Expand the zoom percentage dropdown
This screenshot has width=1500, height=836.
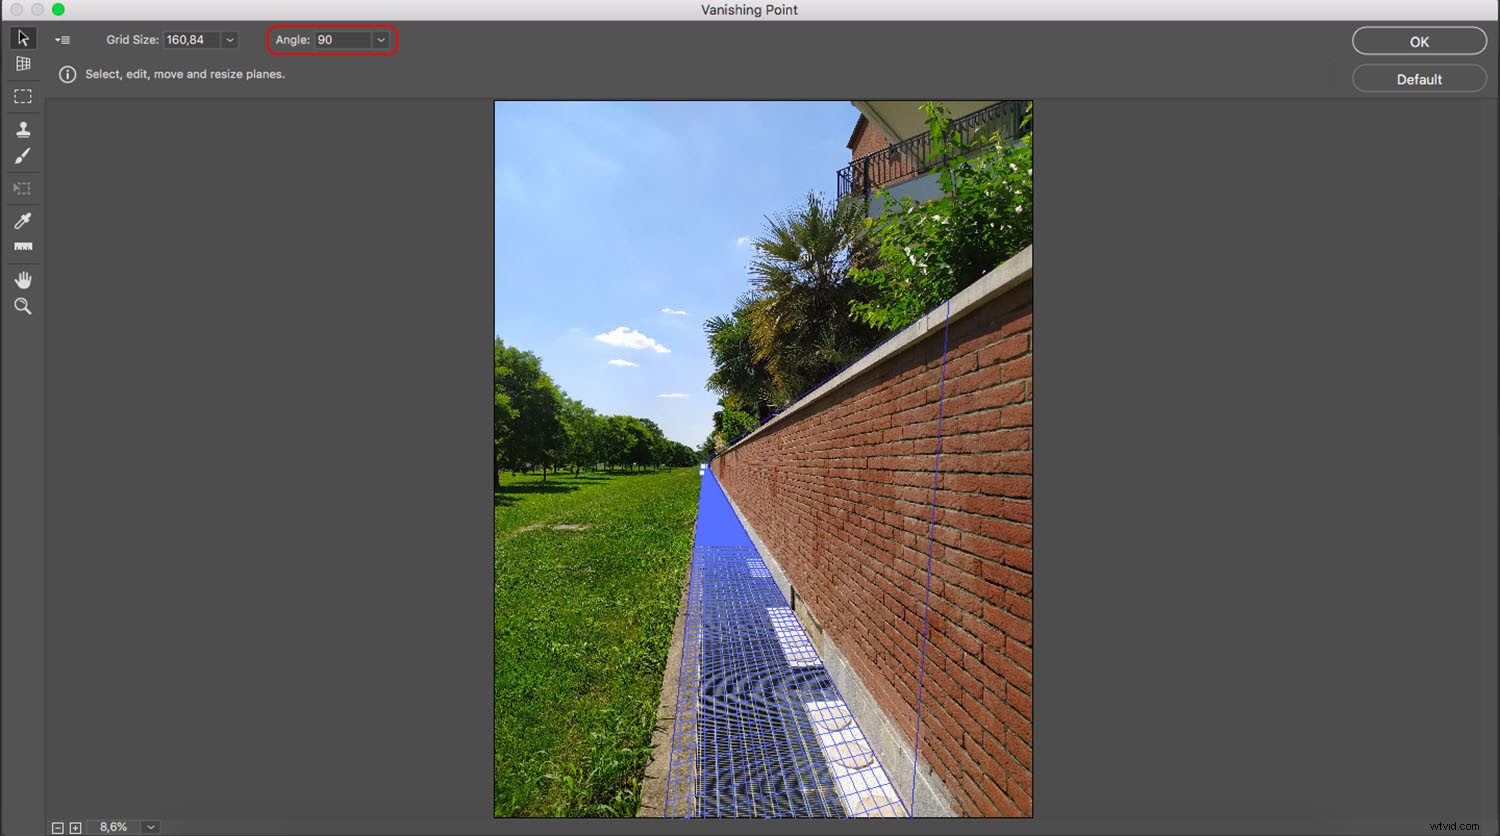[149, 827]
